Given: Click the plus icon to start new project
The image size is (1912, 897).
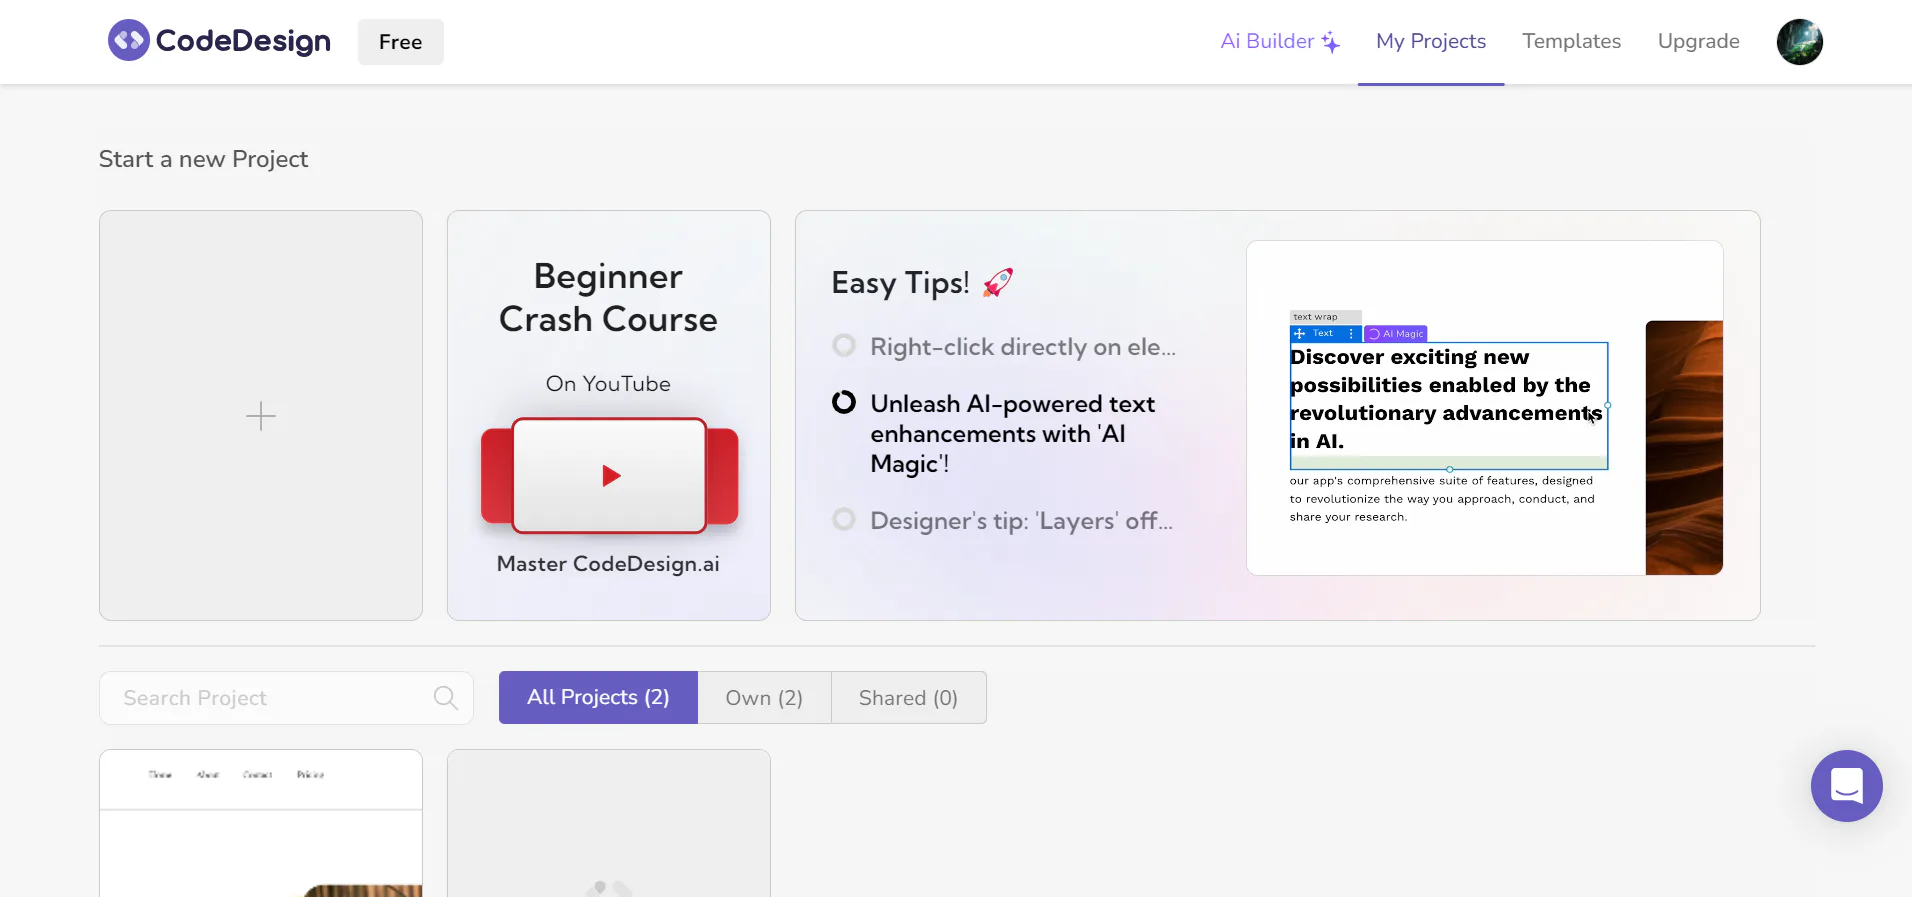Looking at the screenshot, I should (x=261, y=416).
